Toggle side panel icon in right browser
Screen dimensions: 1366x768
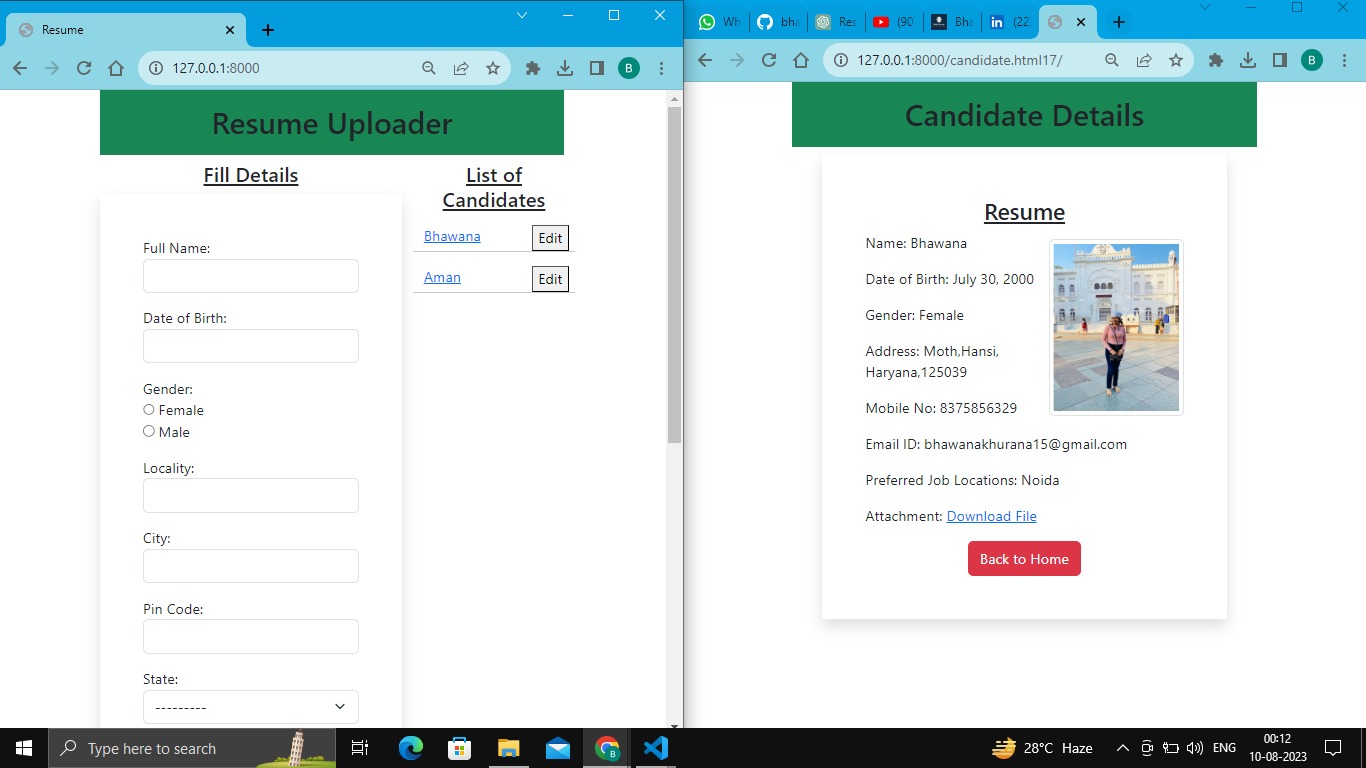point(1280,60)
